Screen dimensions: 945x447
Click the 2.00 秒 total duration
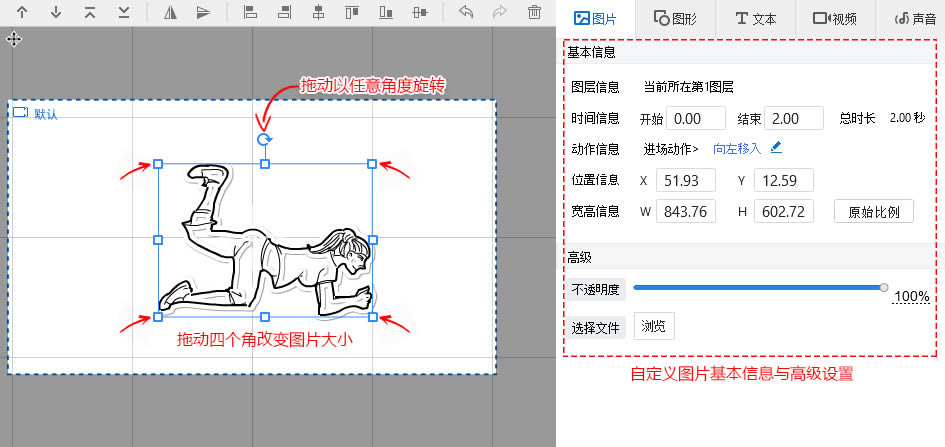click(907, 118)
